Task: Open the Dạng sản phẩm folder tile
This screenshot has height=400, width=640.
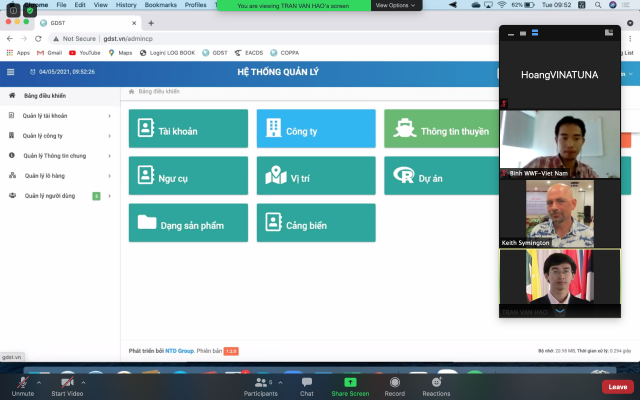Action: pos(188,223)
